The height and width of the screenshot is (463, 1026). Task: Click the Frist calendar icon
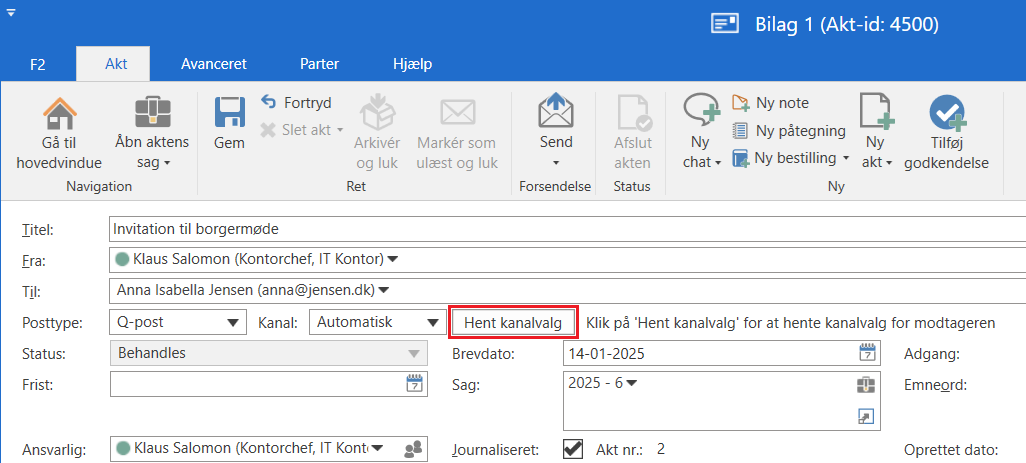click(414, 384)
